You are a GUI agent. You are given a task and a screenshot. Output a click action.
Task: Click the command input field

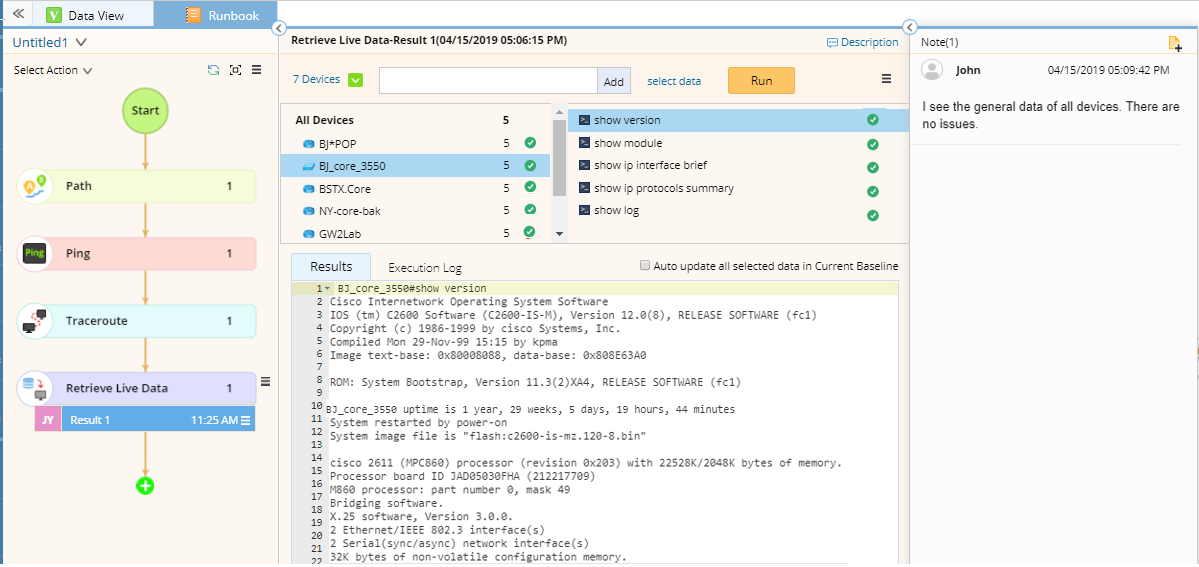point(487,81)
